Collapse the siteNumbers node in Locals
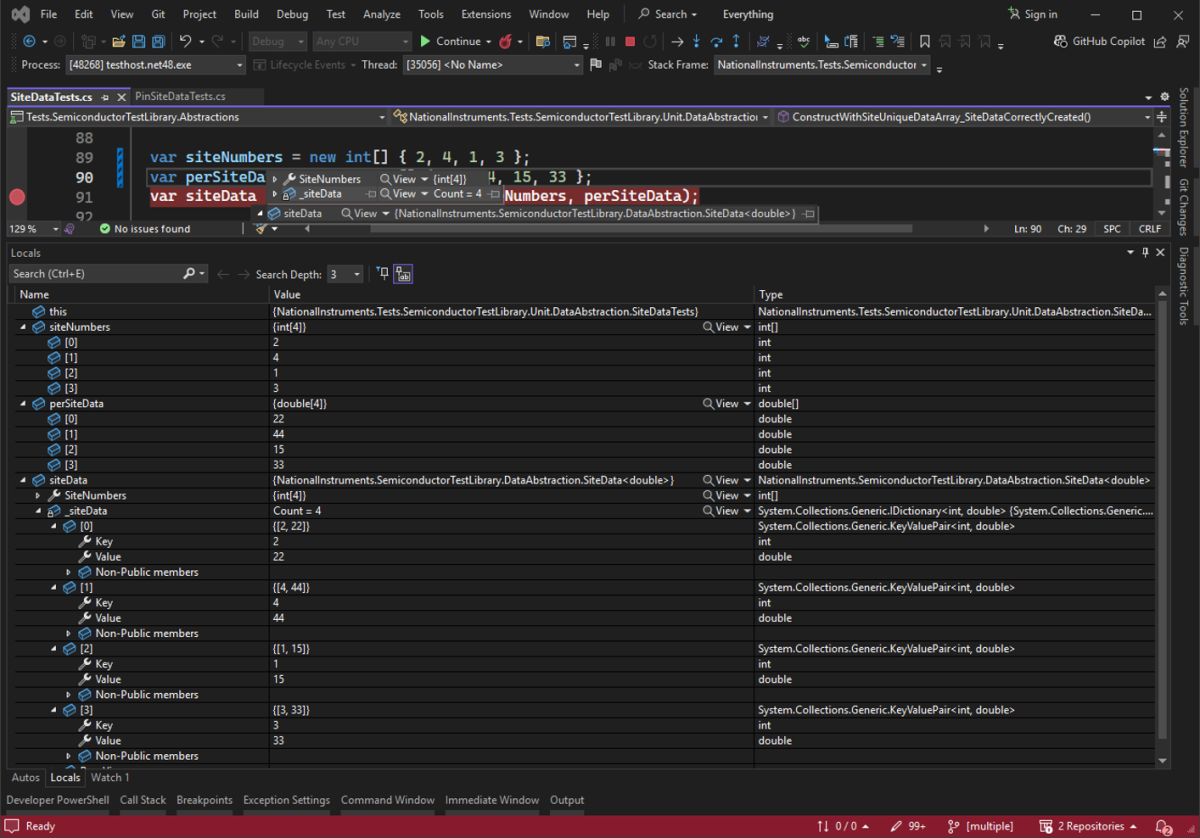Image resolution: width=1200 pixels, height=838 pixels. click(23, 327)
